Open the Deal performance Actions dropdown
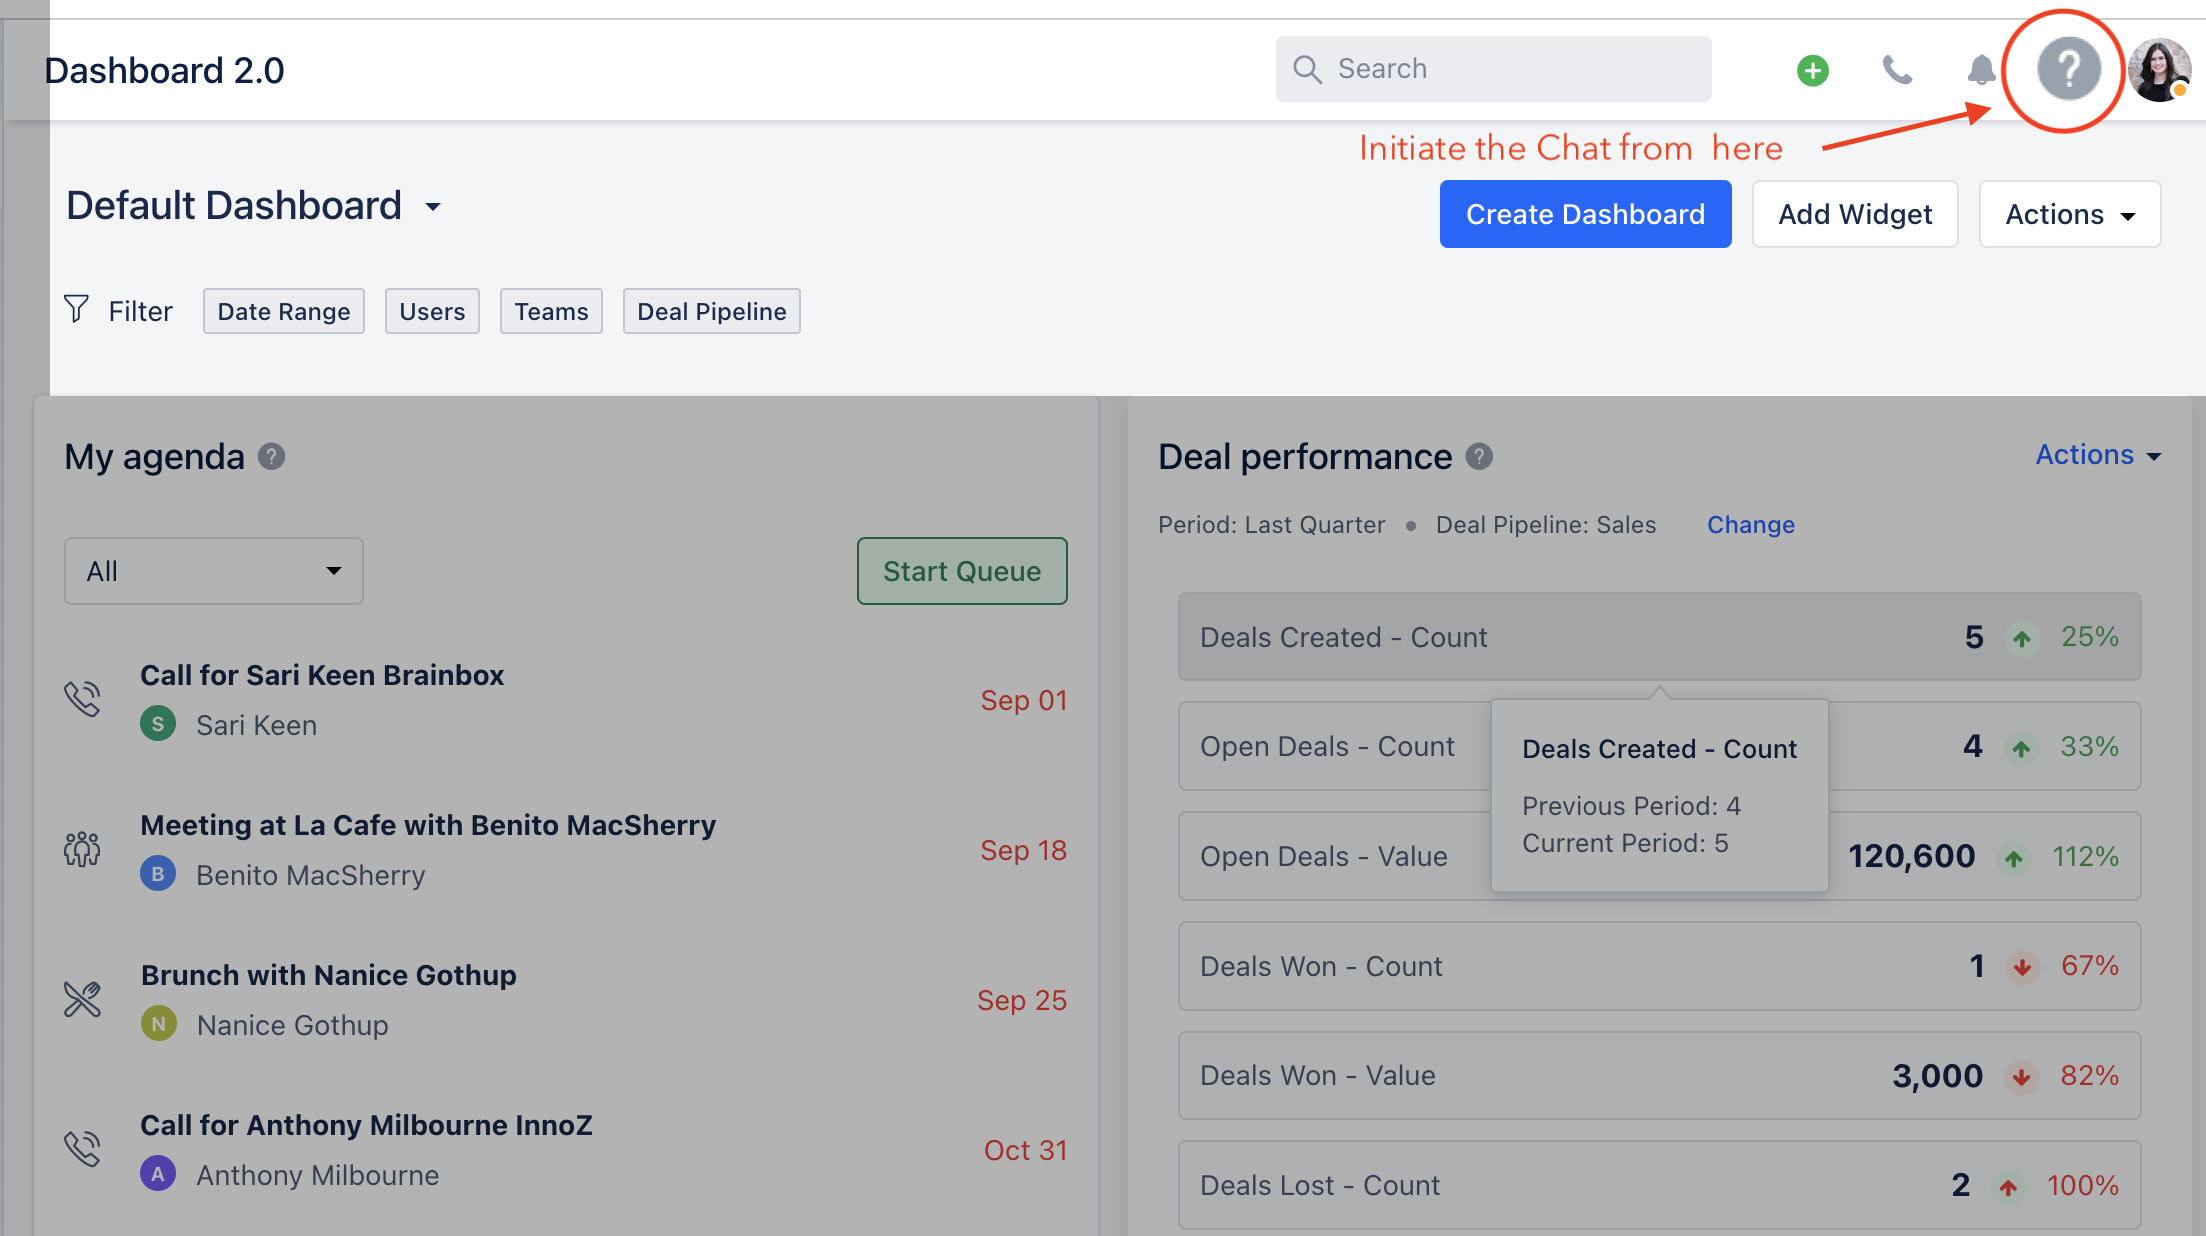The image size is (2206, 1236). tap(2098, 455)
